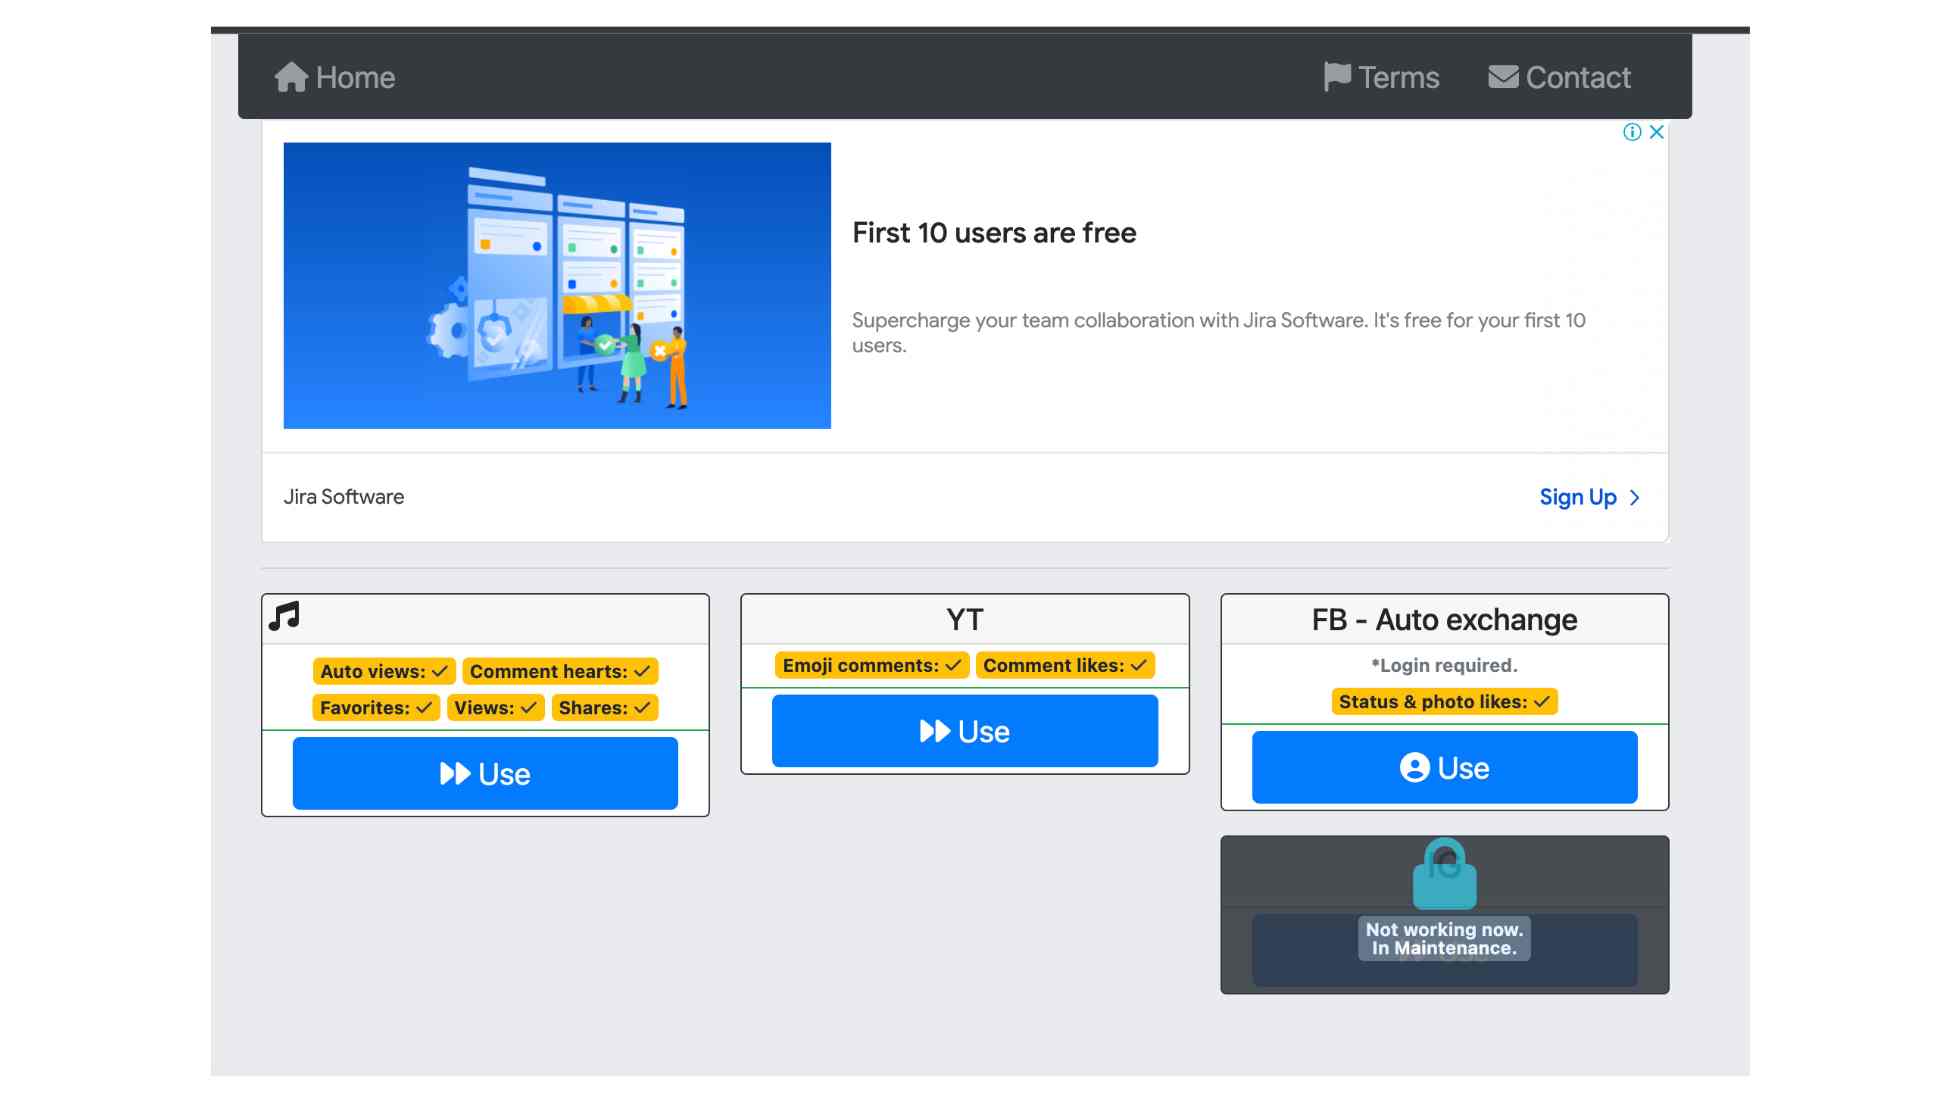
Task: Click the Home house icon
Action: [291, 77]
